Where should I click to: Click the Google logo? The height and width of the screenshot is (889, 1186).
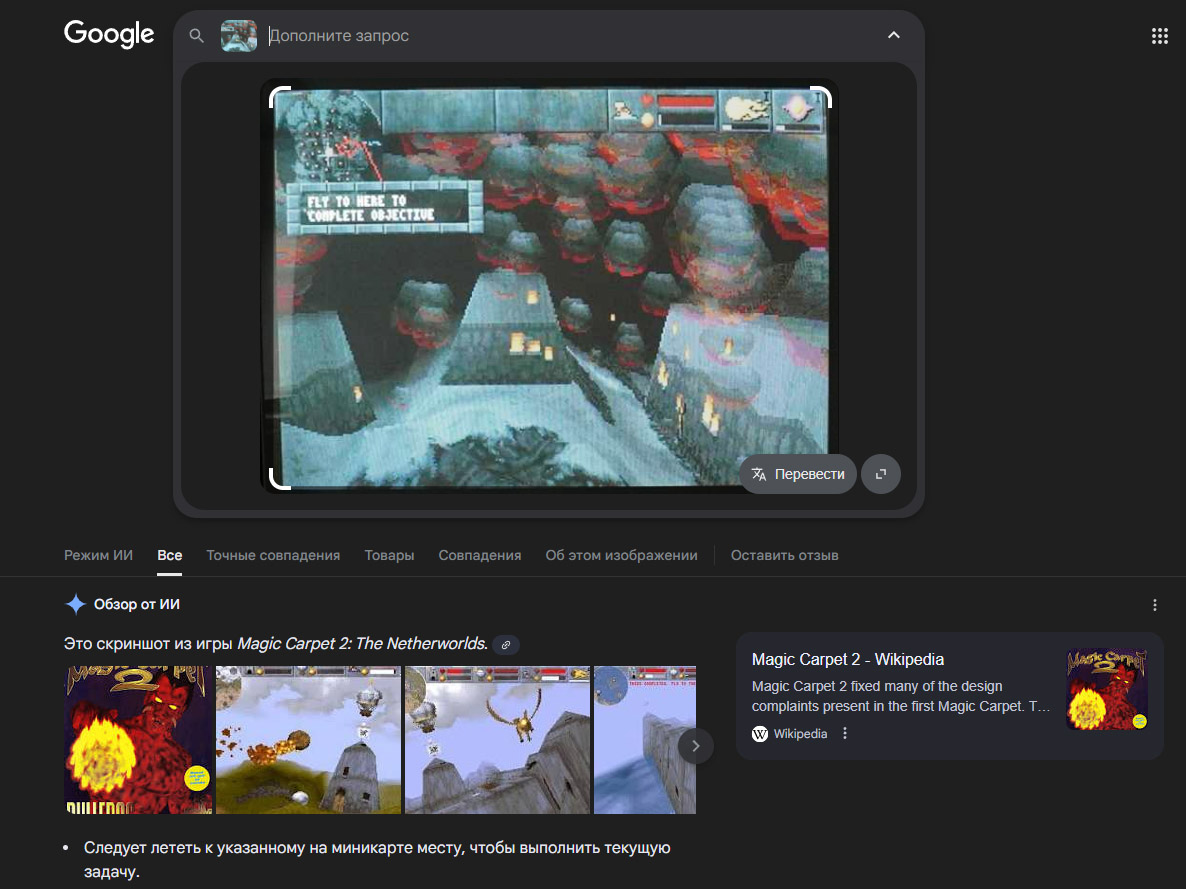(x=109, y=34)
